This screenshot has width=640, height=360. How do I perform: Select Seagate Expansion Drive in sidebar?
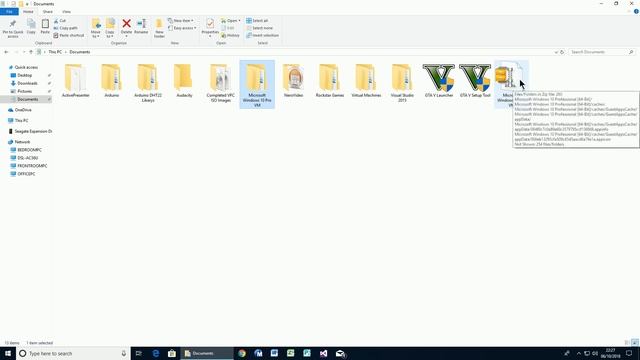coord(33,131)
